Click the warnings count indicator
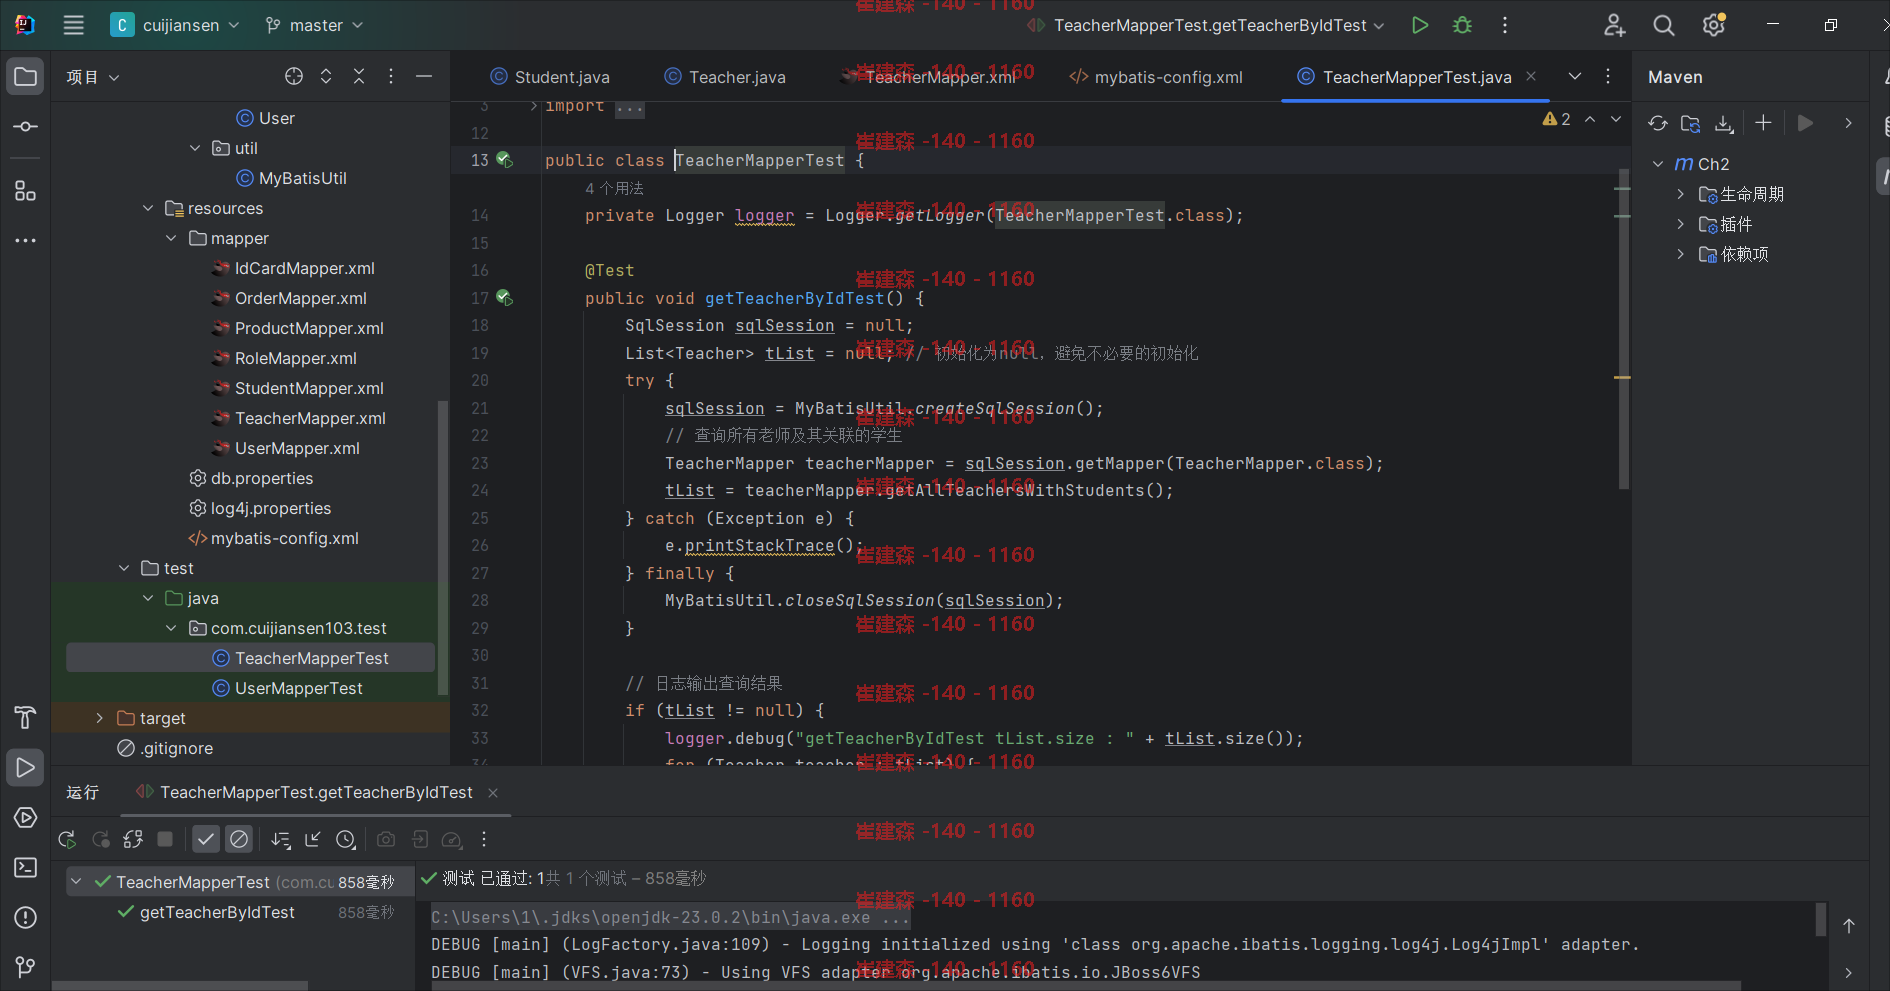The width and height of the screenshot is (1890, 991). [x=1556, y=119]
